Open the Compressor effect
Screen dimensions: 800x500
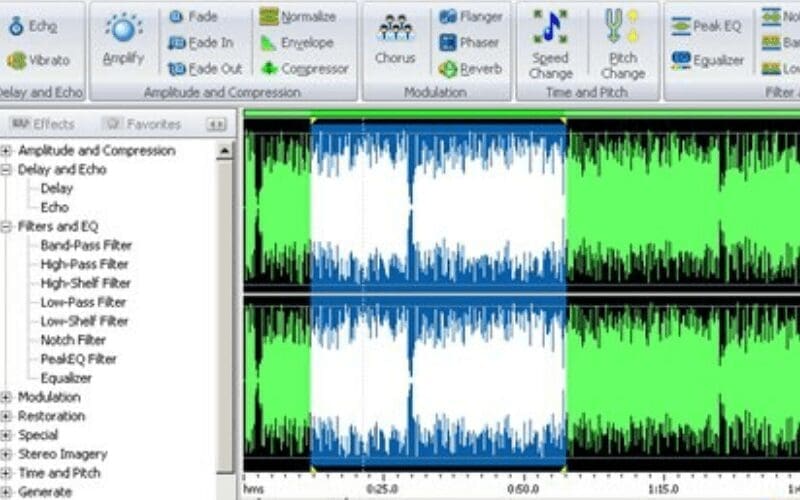pyautogui.click(x=305, y=69)
